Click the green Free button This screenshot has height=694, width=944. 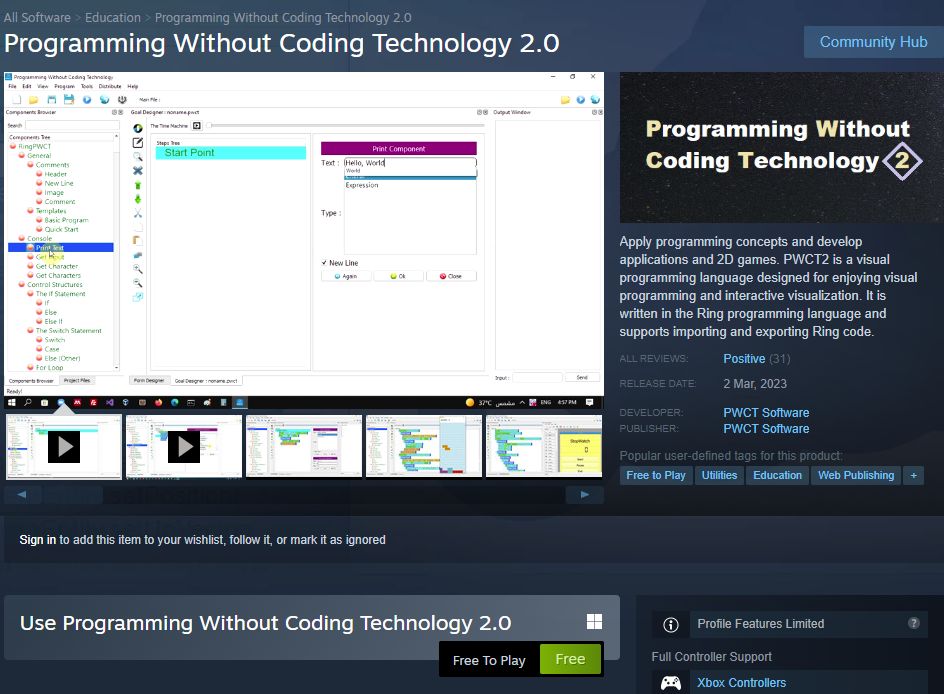(570, 659)
